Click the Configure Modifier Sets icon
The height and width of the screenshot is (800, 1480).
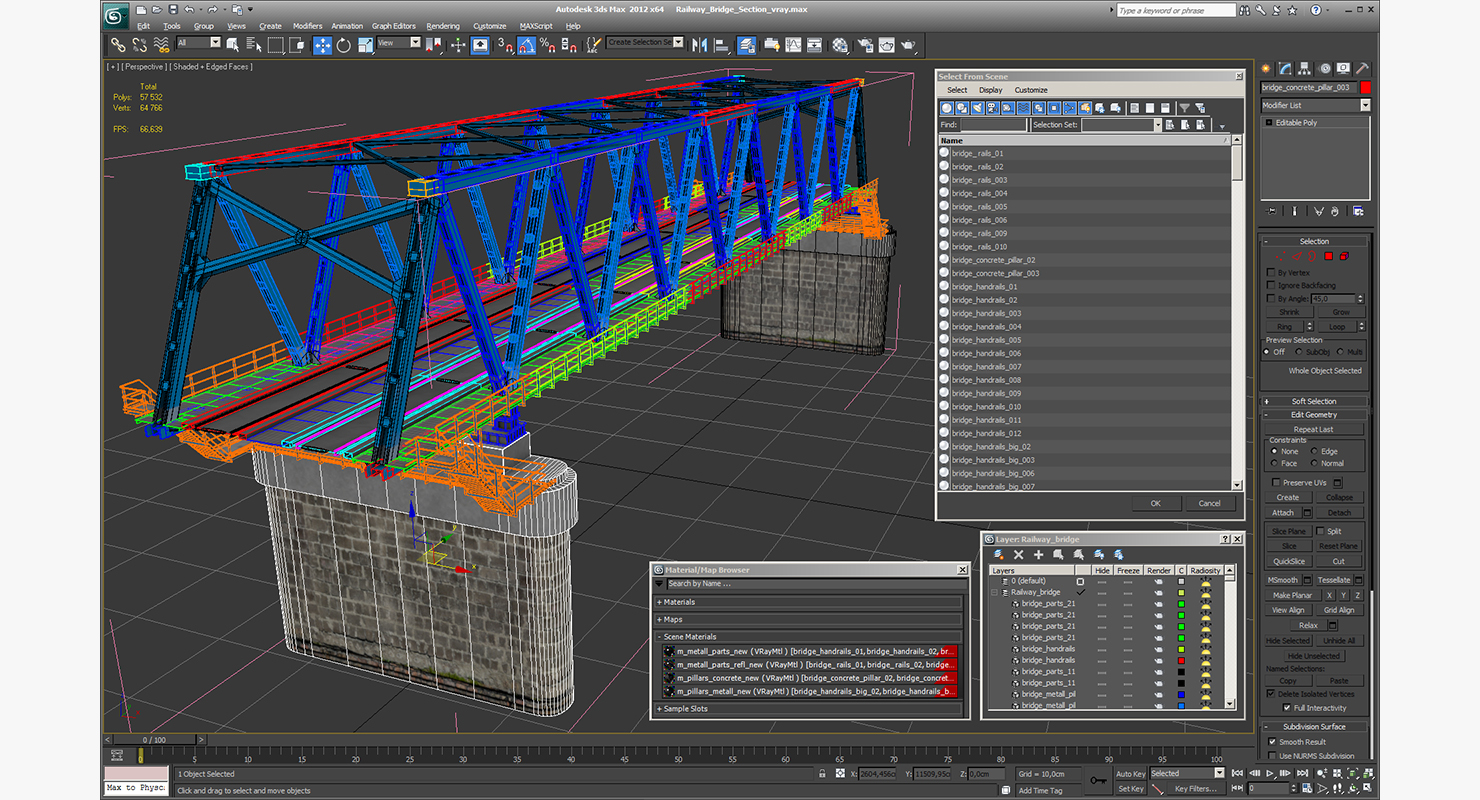(x=1358, y=211)
